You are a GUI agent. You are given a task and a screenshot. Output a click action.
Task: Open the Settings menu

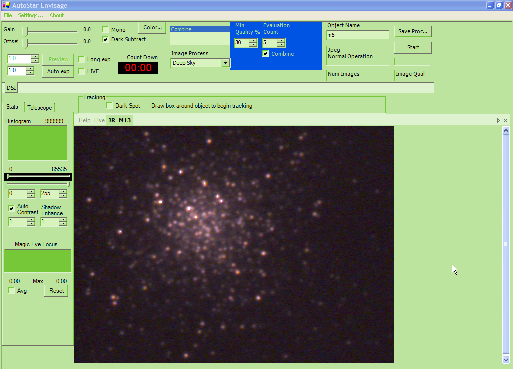(30, 15)
